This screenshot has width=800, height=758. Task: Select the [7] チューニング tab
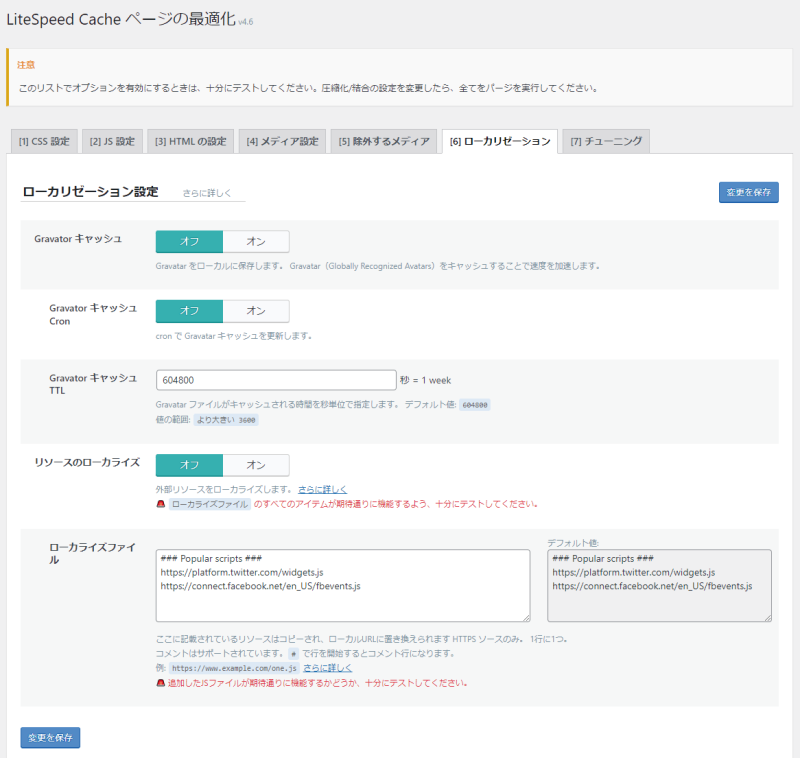click(606, 141)
